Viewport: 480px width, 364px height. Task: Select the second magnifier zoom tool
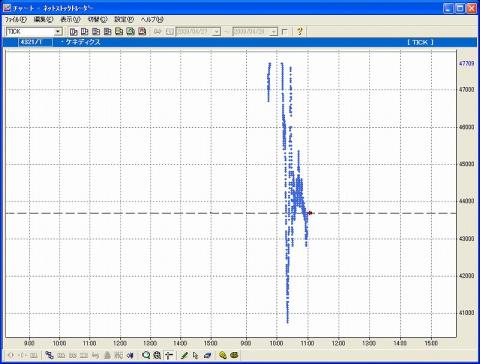tap(157, 355)
